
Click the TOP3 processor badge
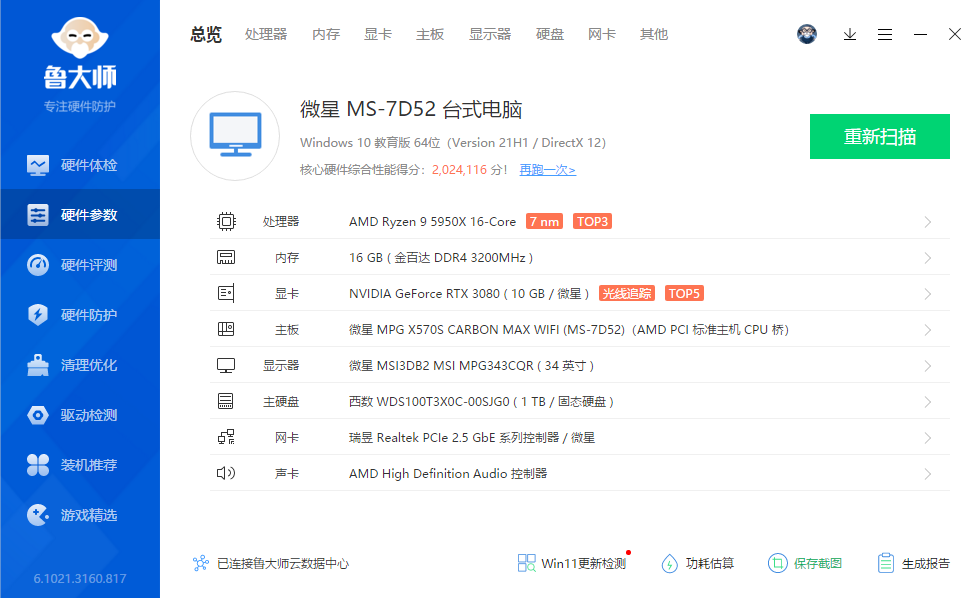593,222
